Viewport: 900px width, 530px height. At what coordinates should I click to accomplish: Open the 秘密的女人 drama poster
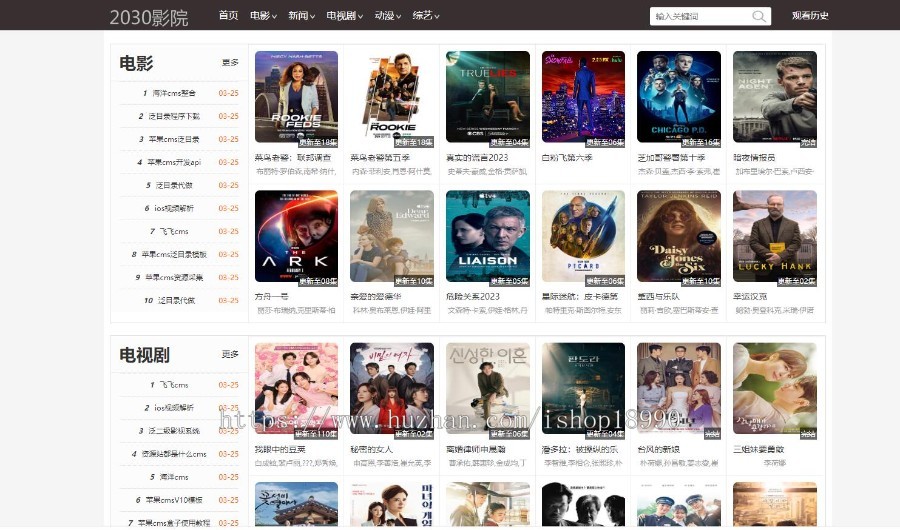(x=392, y=390)
